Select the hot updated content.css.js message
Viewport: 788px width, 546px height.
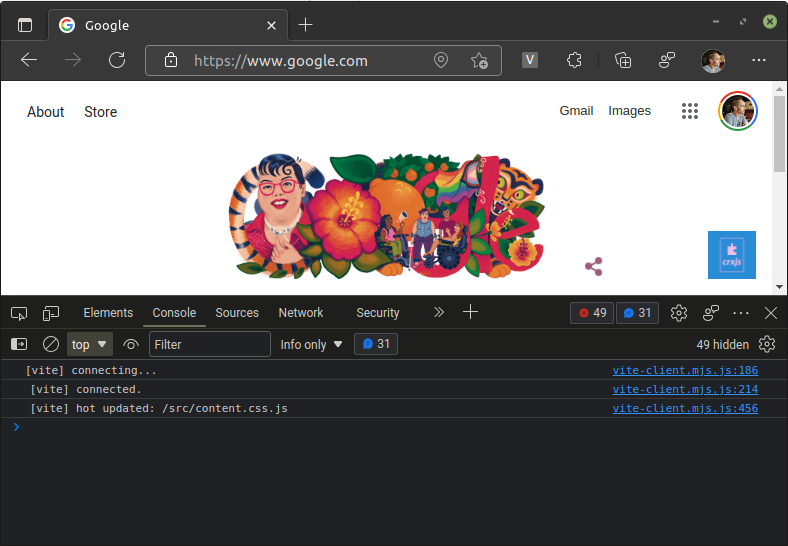[x=159, y=408]
